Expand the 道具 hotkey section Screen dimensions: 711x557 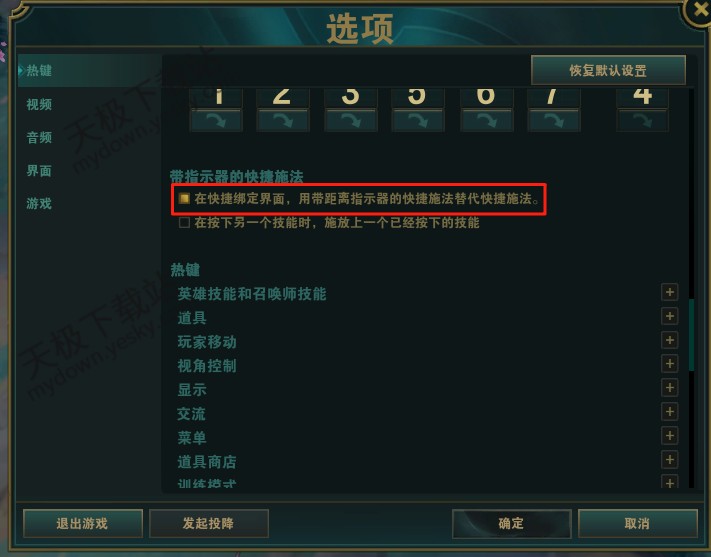(x=670, y=316)
